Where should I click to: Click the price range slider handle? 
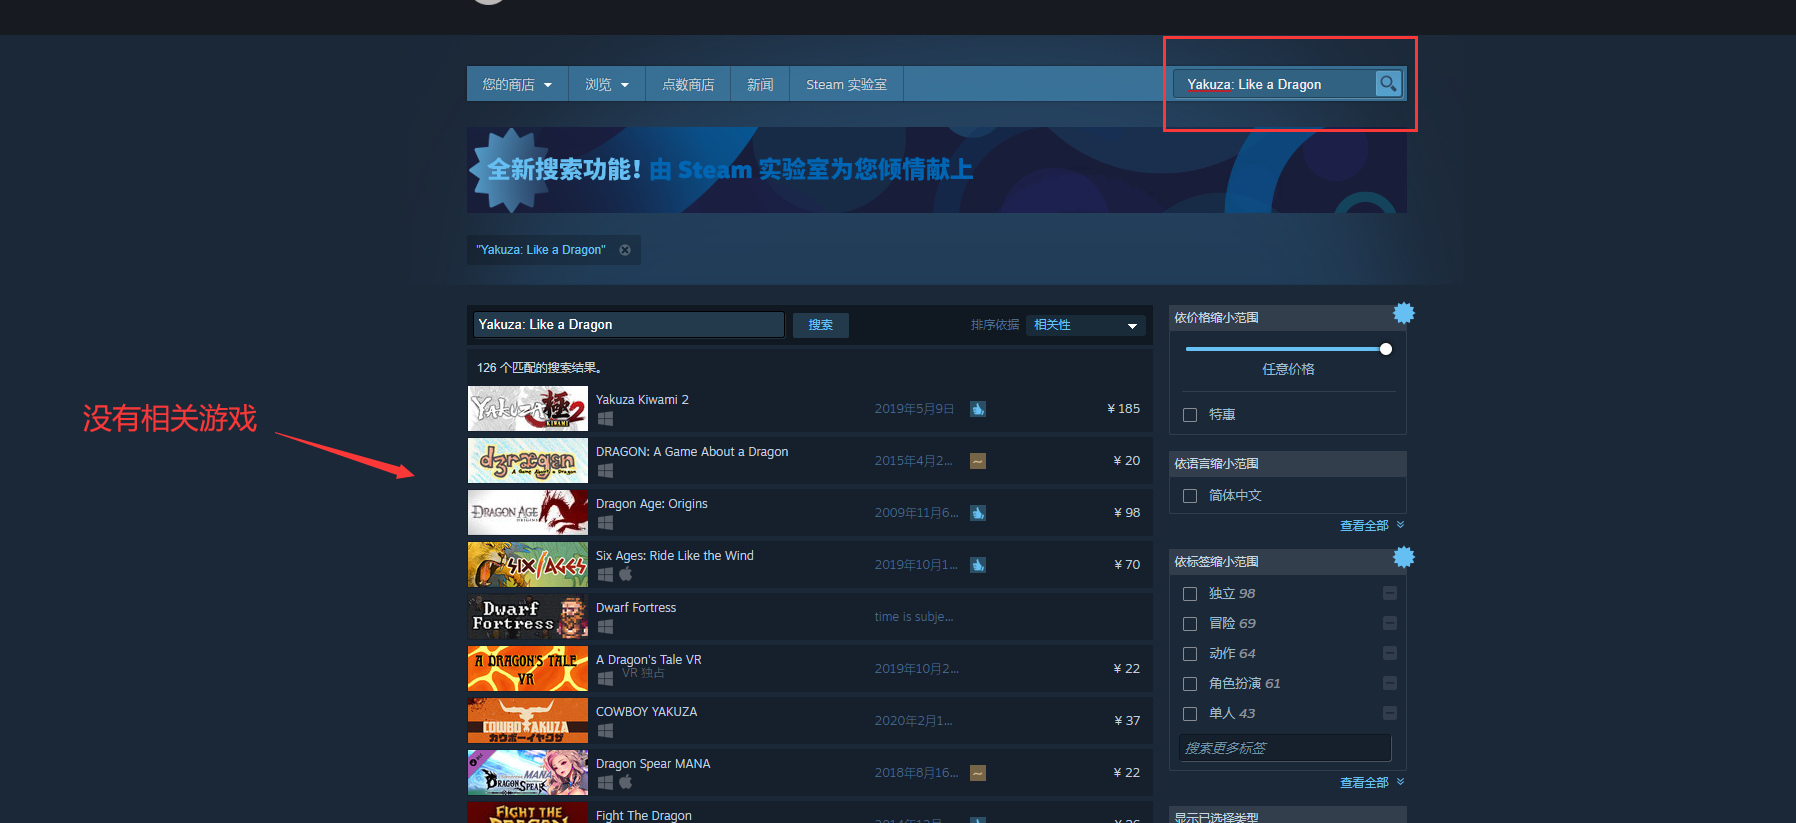1386,349
